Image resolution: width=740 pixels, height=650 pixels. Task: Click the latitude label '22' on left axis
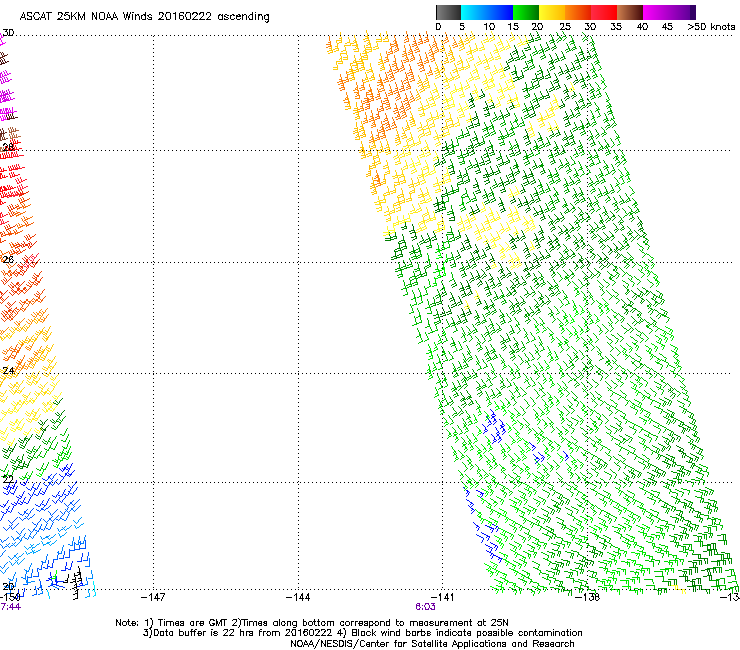click(8, 480)
